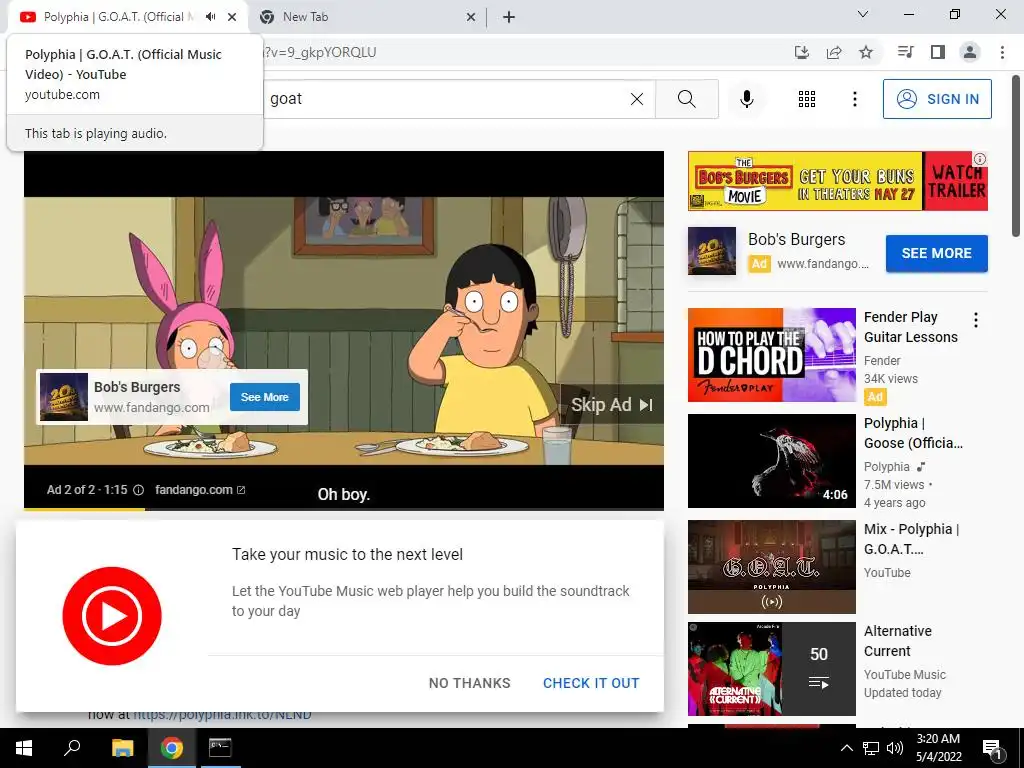This screenshot has height=768, width=1024.
Task: Click the blue SEE MORE sidebar button
Action: (936, 253)
